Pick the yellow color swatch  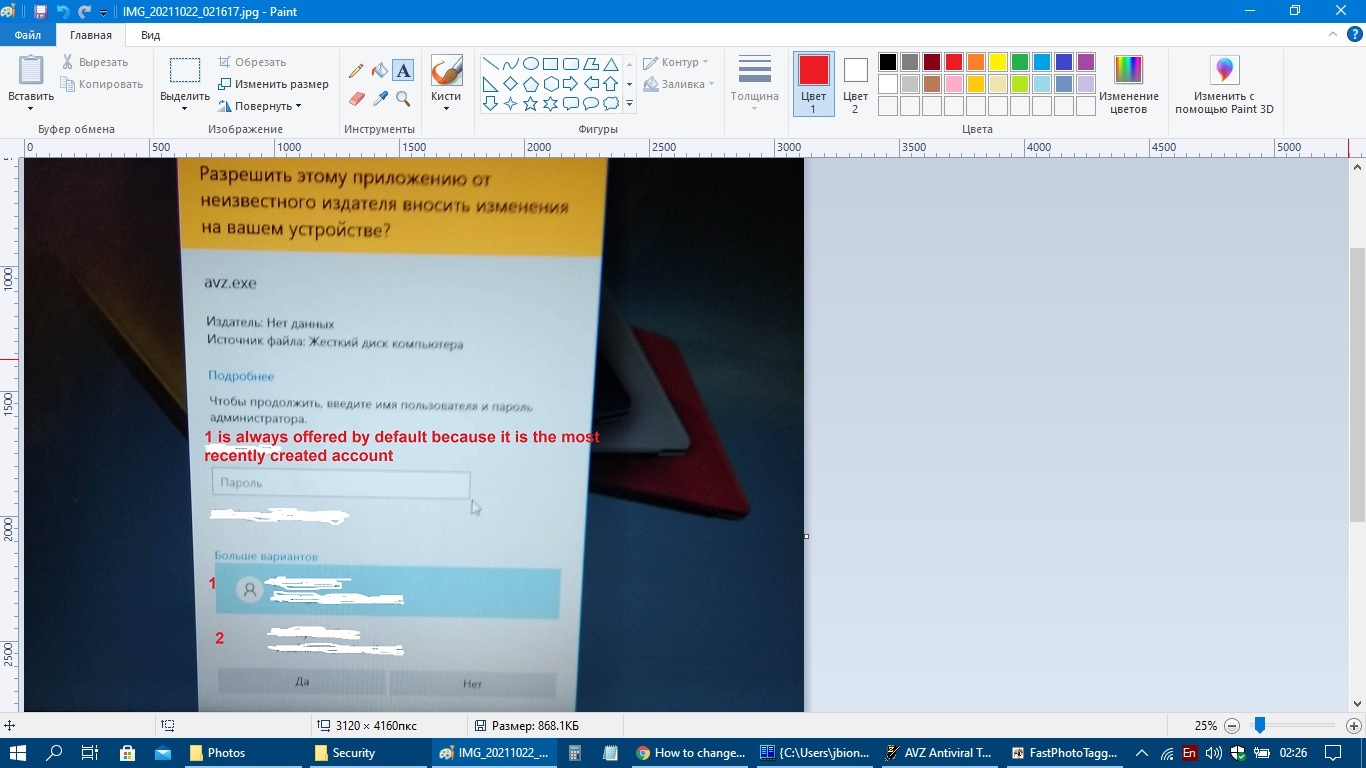[x=998, y=62]
